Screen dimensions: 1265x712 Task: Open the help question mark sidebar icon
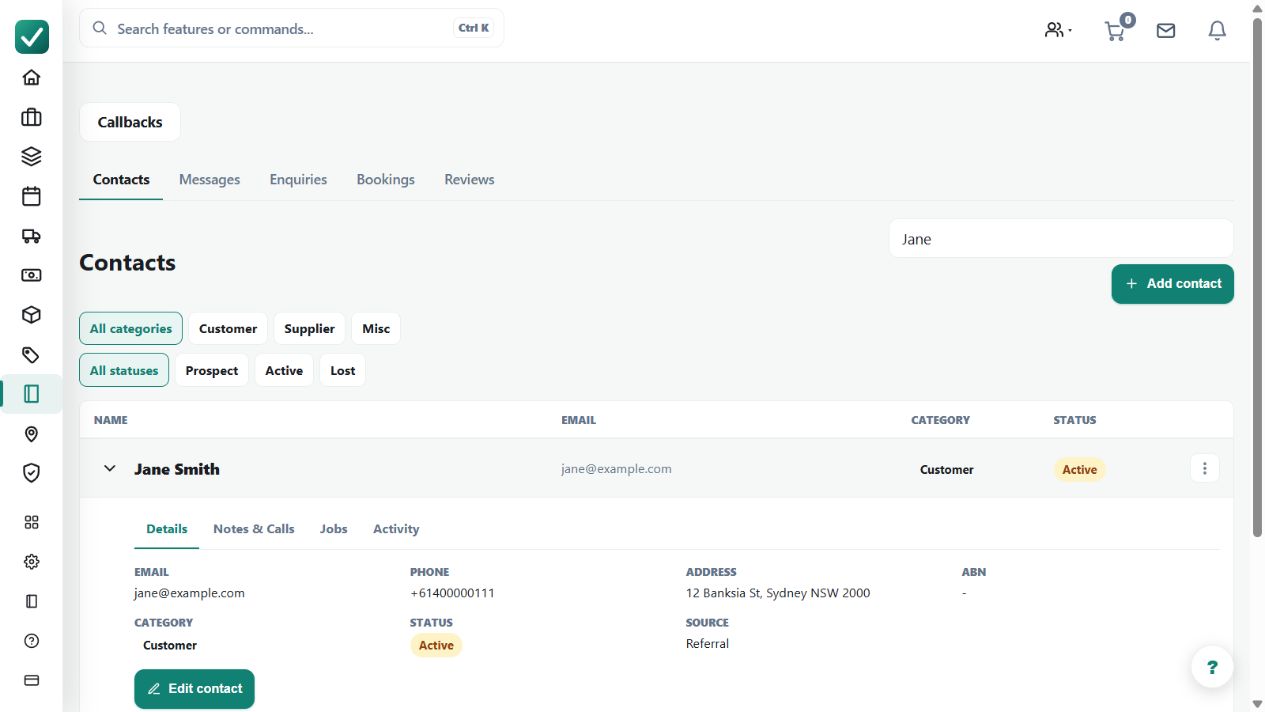[x=31, y=641]
